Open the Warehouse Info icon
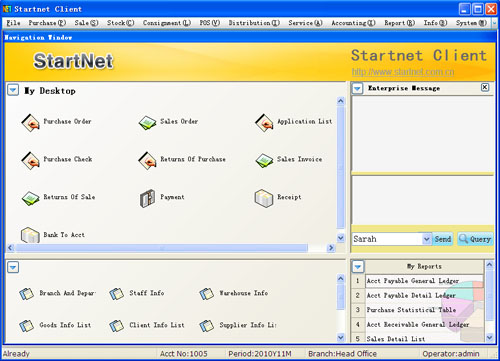500x361 pixels. click(x=206, y=294)
